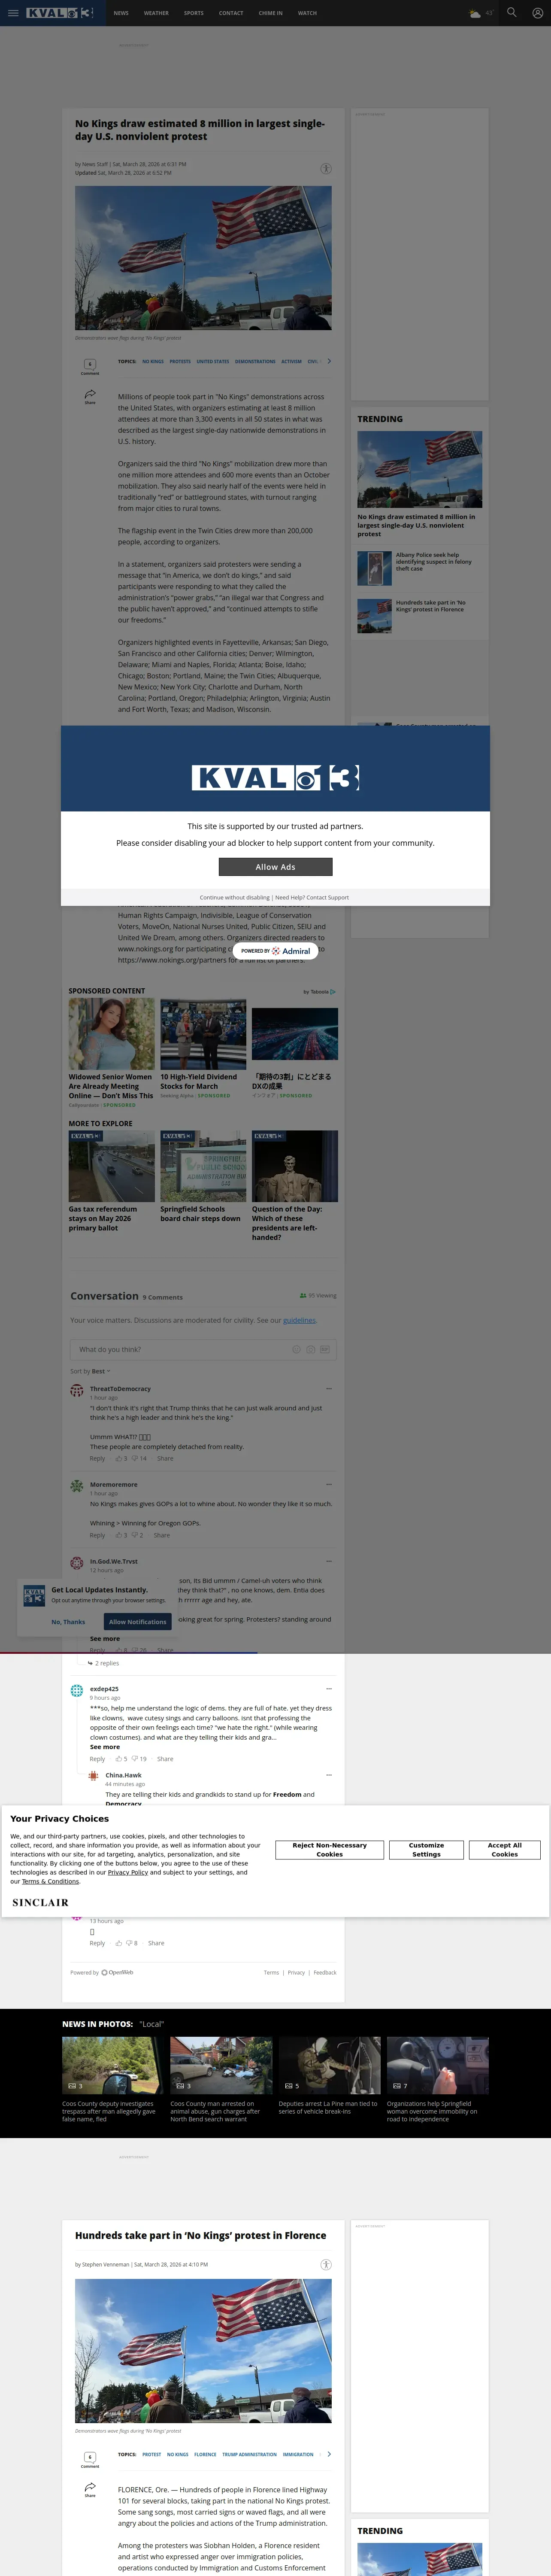Open the Albany Police trending story thumbnail
Screen dimensions: 551x2576
click(375, 568)
